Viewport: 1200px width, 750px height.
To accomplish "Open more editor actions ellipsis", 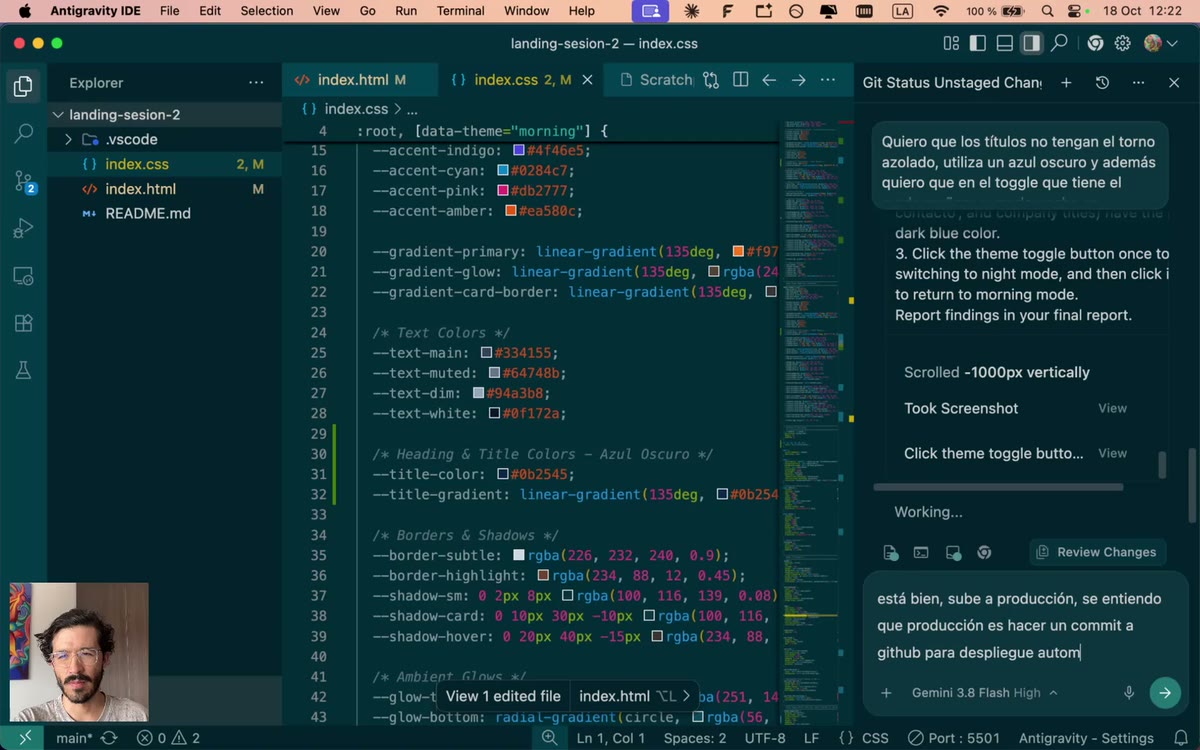I will click(x=828, y=80).
